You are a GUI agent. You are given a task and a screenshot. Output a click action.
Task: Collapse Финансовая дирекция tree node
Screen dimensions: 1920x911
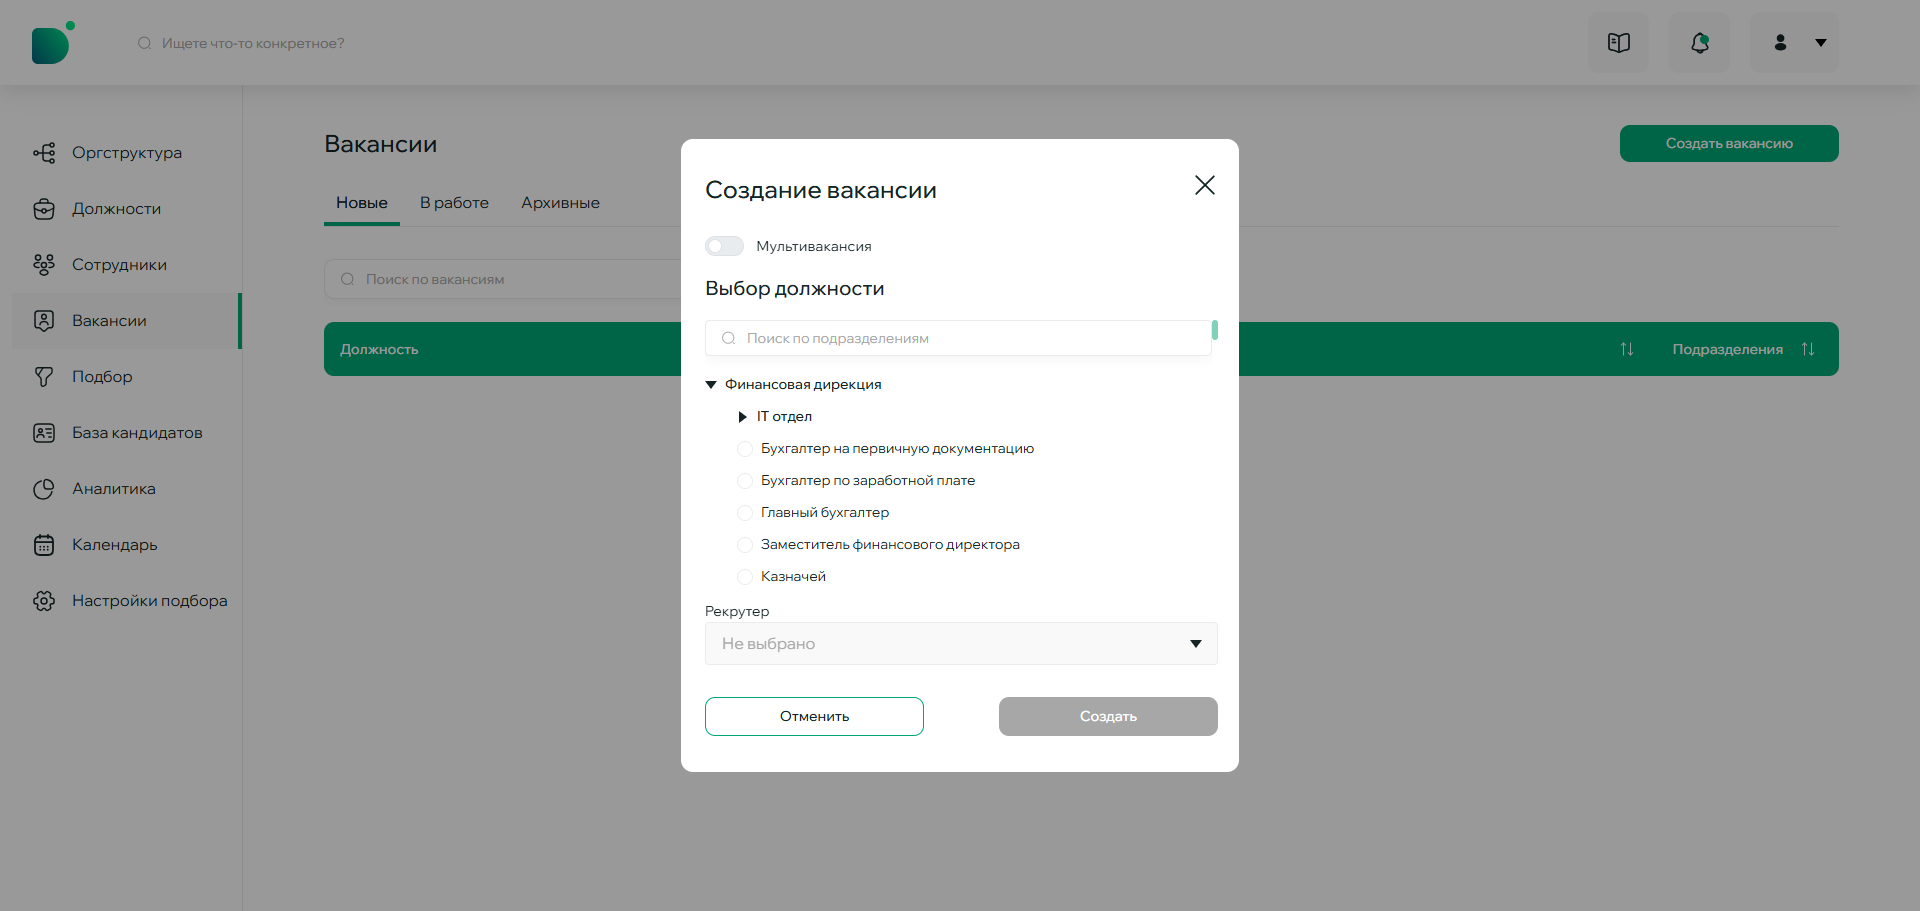pos(711,385)
